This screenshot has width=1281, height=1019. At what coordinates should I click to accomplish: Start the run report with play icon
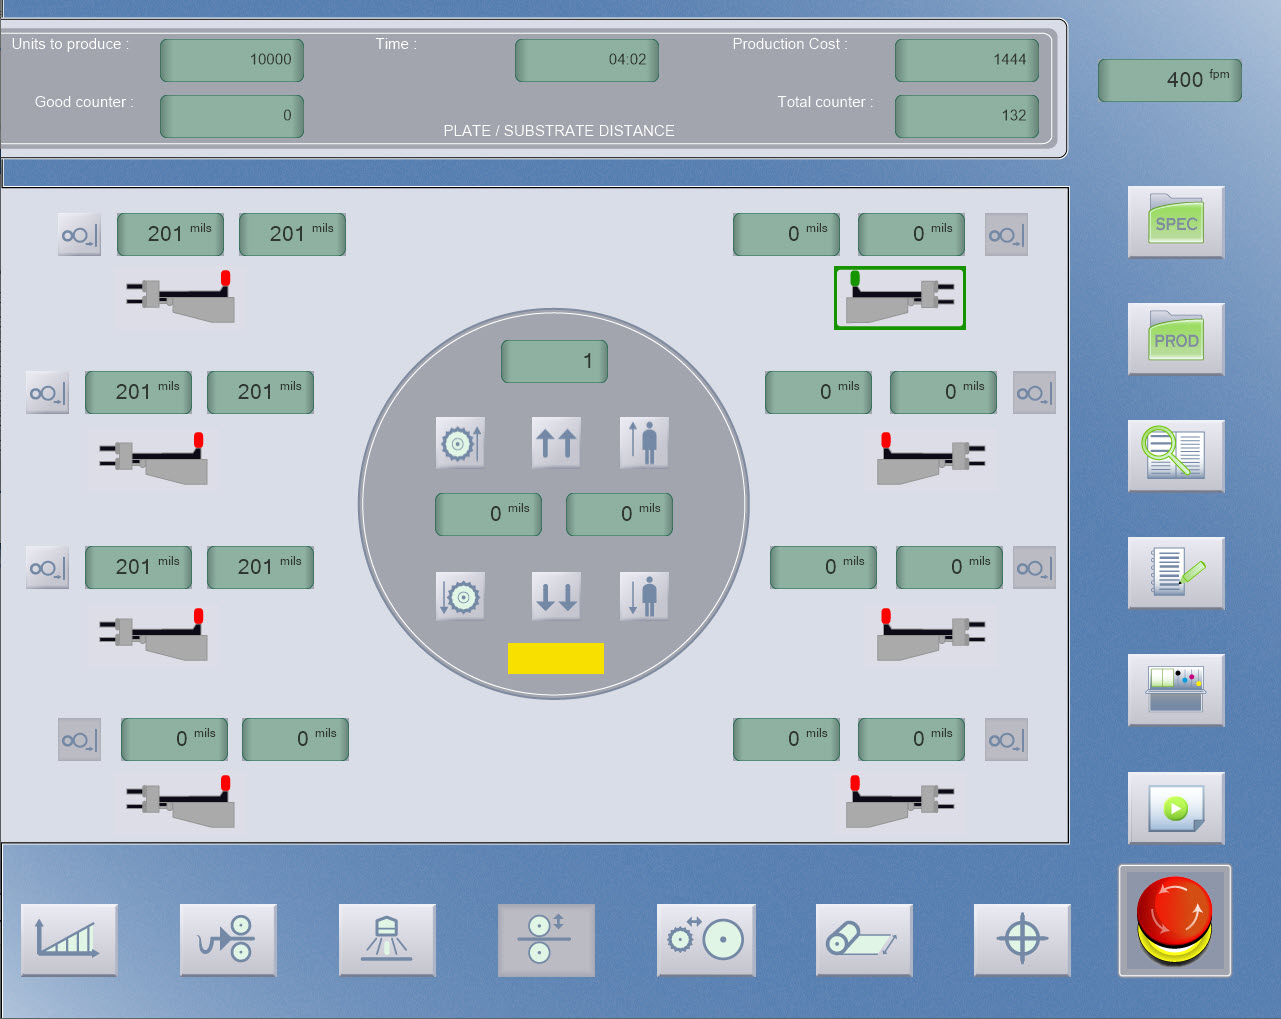point(1175,807)
